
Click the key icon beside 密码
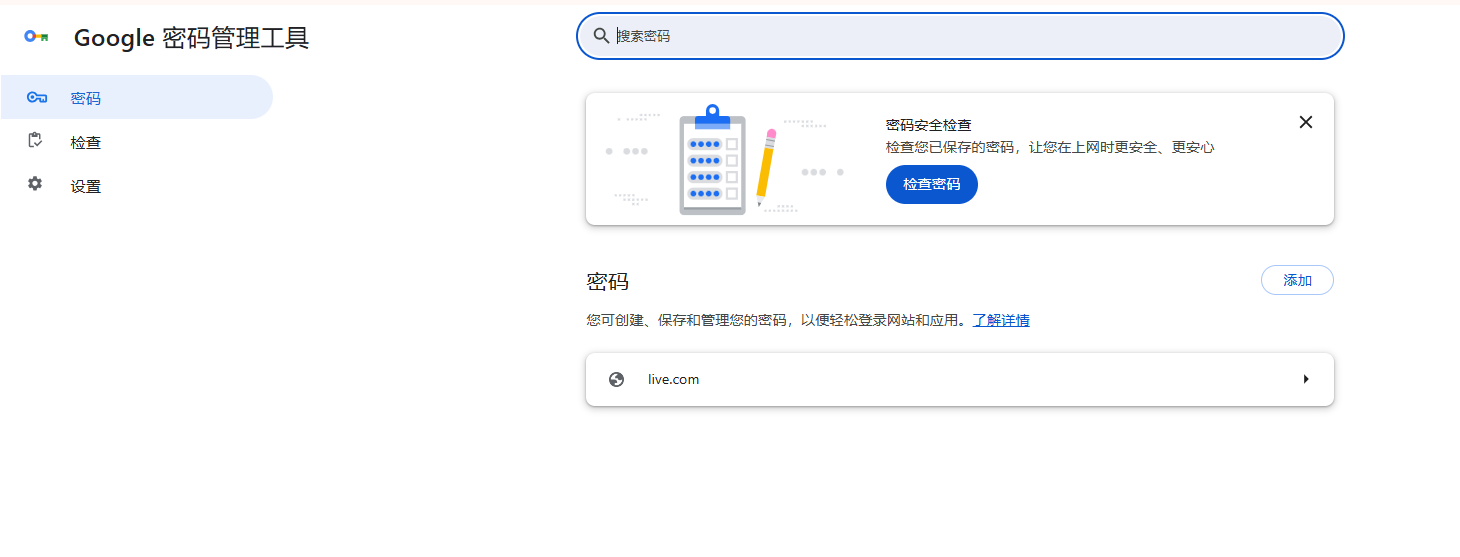tap(36, 98)
